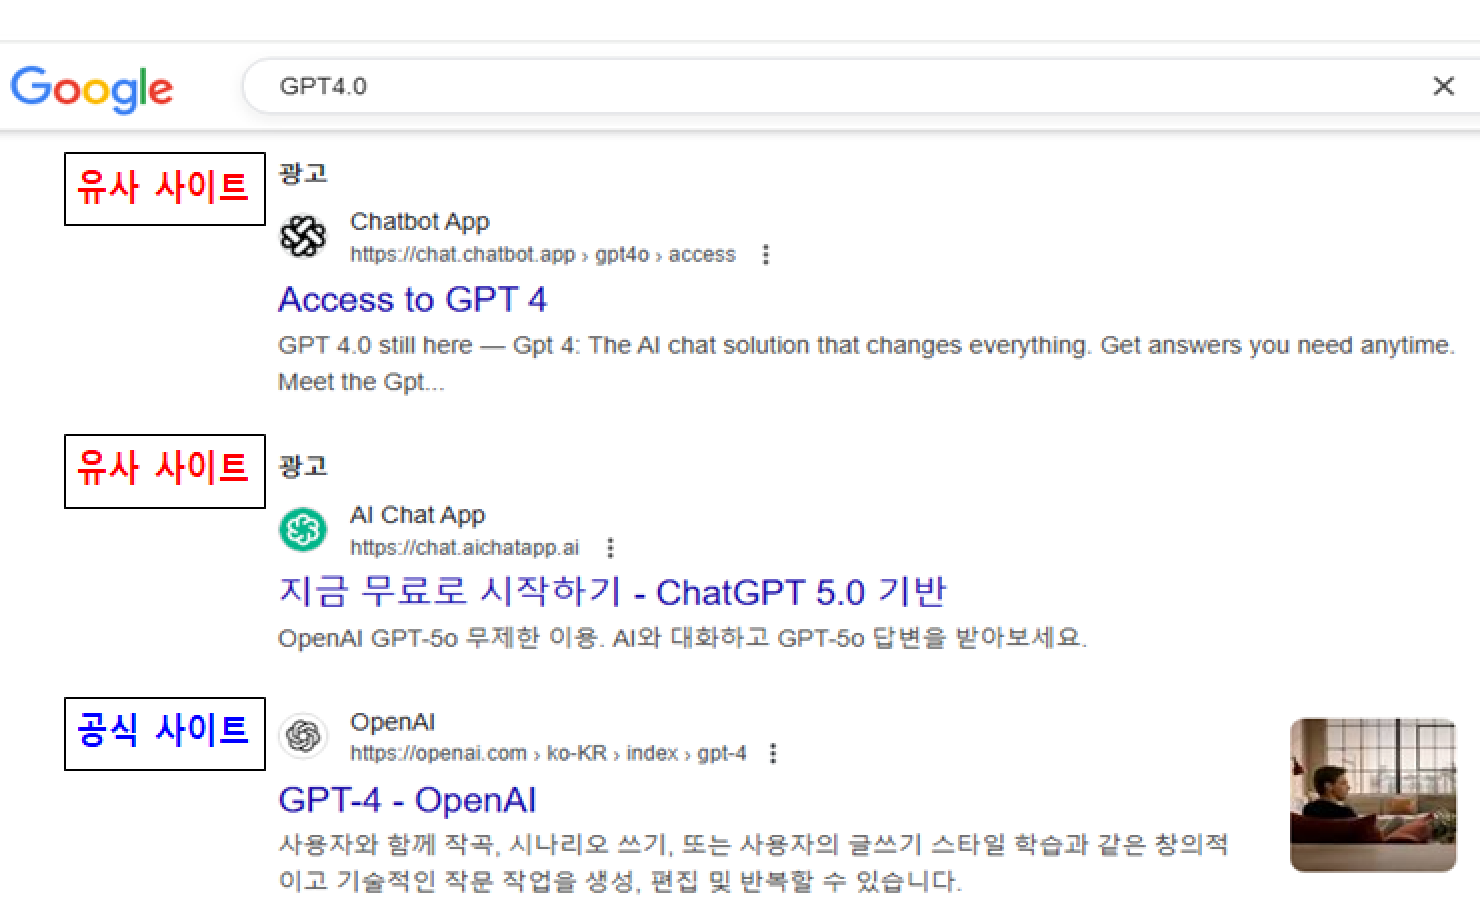Open the three-dot menu beside chat.aichatapp.ai URL
1482x916 pixels.
[x=610, y=548]
